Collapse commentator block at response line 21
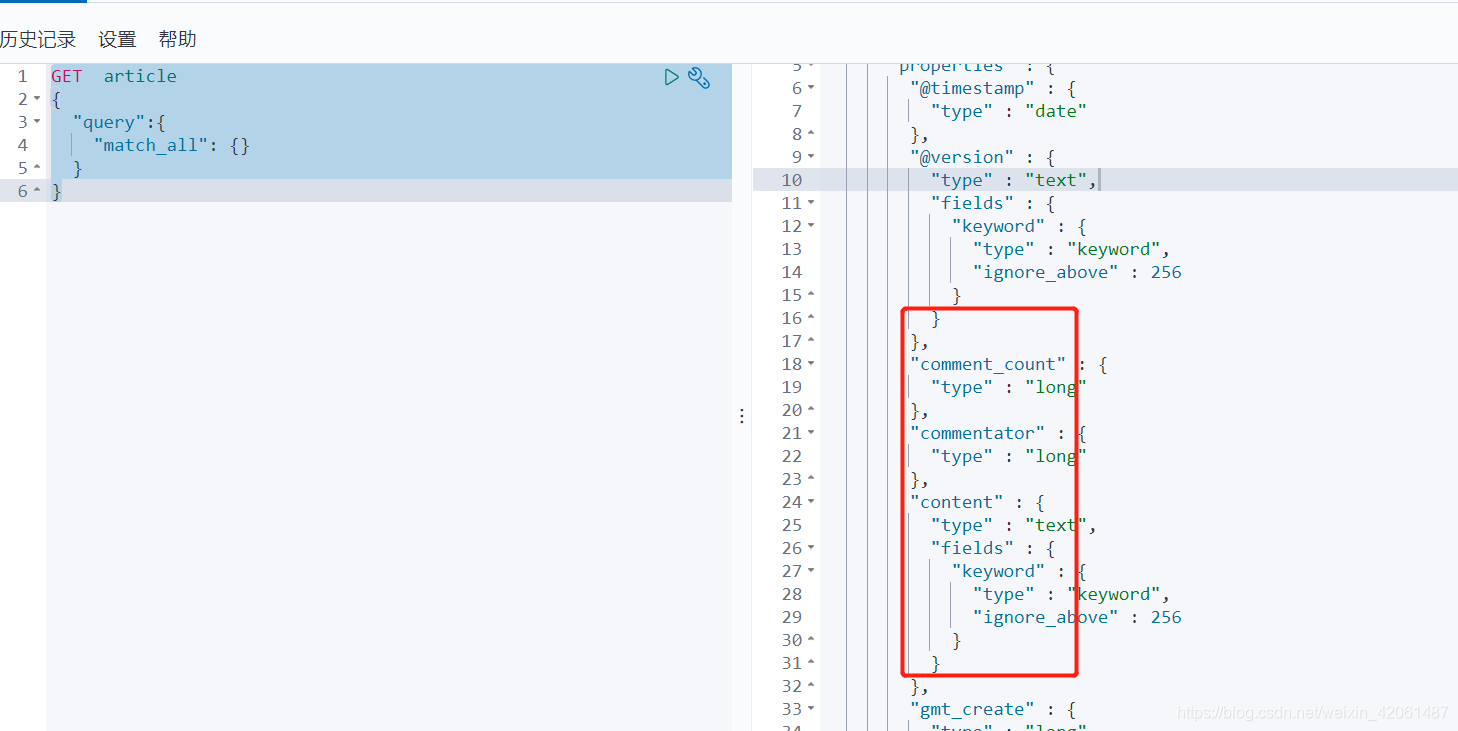The image size is (1458, 731). pos(811,433)
